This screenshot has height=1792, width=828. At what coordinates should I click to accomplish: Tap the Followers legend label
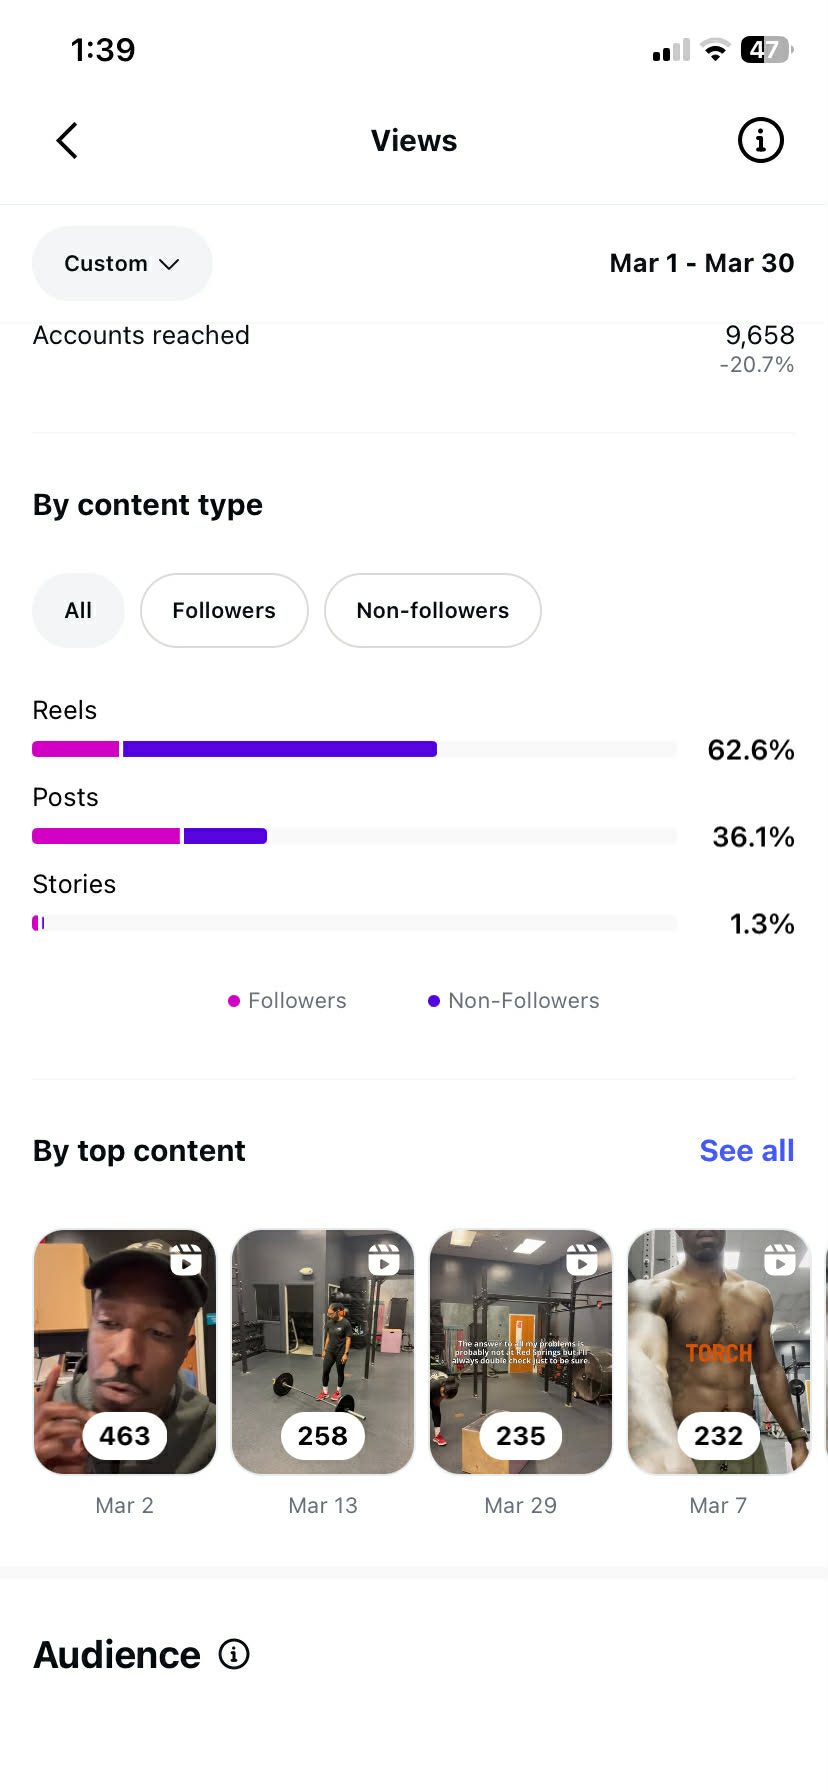tap(297, 1000)
